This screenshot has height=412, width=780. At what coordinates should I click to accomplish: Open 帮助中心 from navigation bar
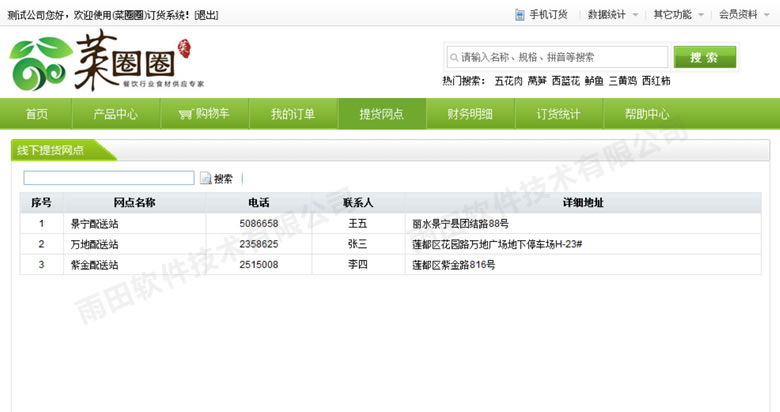pyautogui.click(x=647, y=114)
